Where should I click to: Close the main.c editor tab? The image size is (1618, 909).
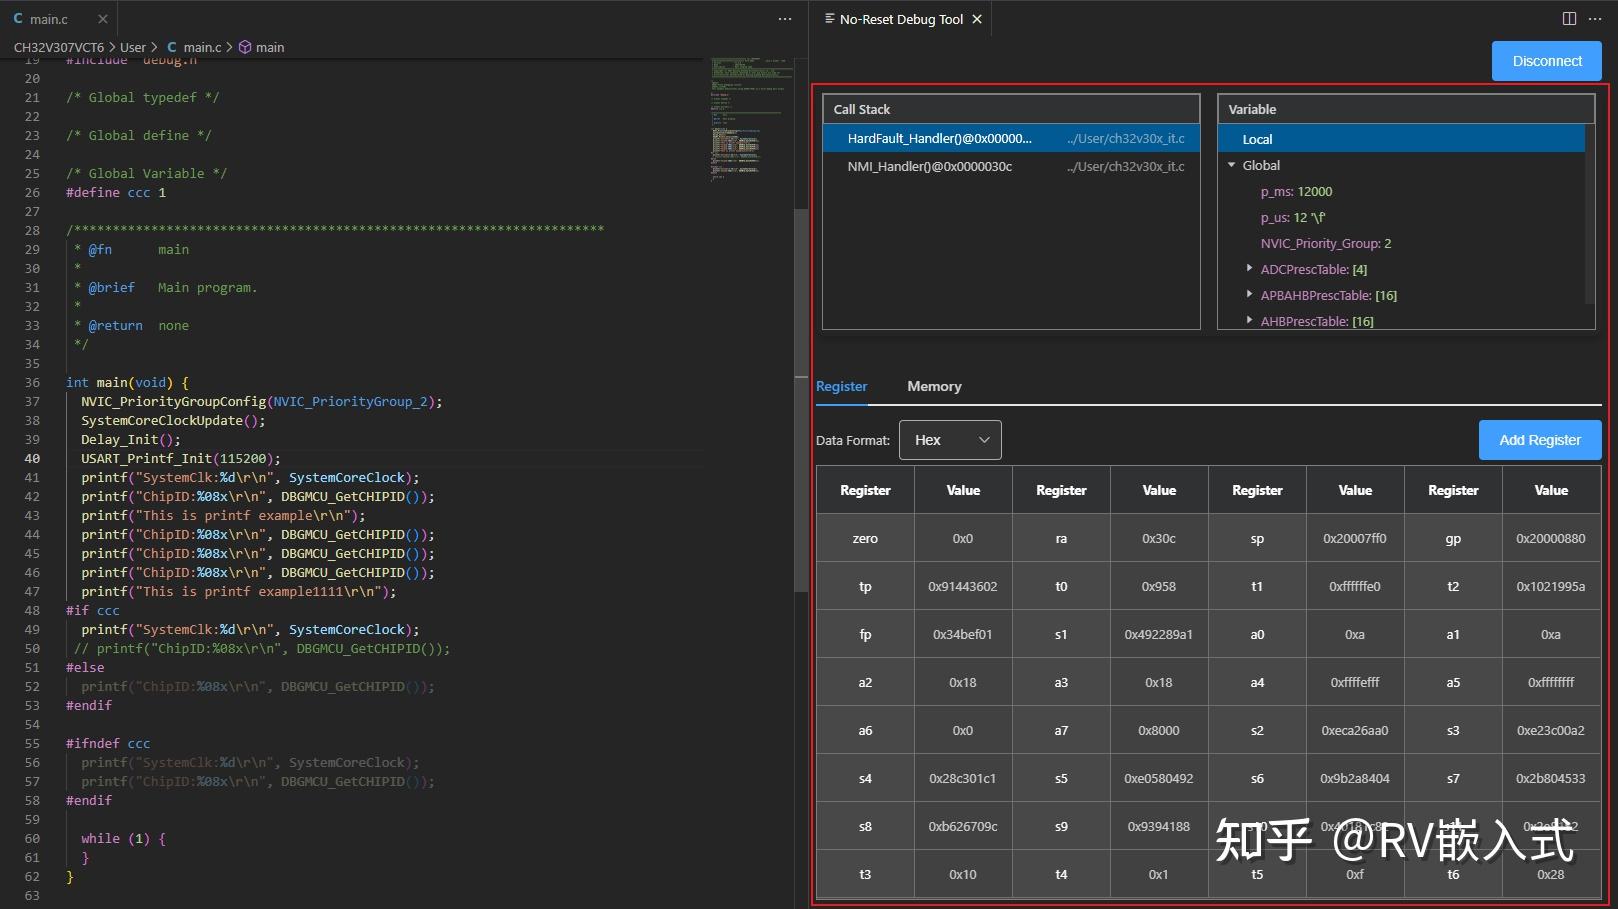click(x=103, y=18)
